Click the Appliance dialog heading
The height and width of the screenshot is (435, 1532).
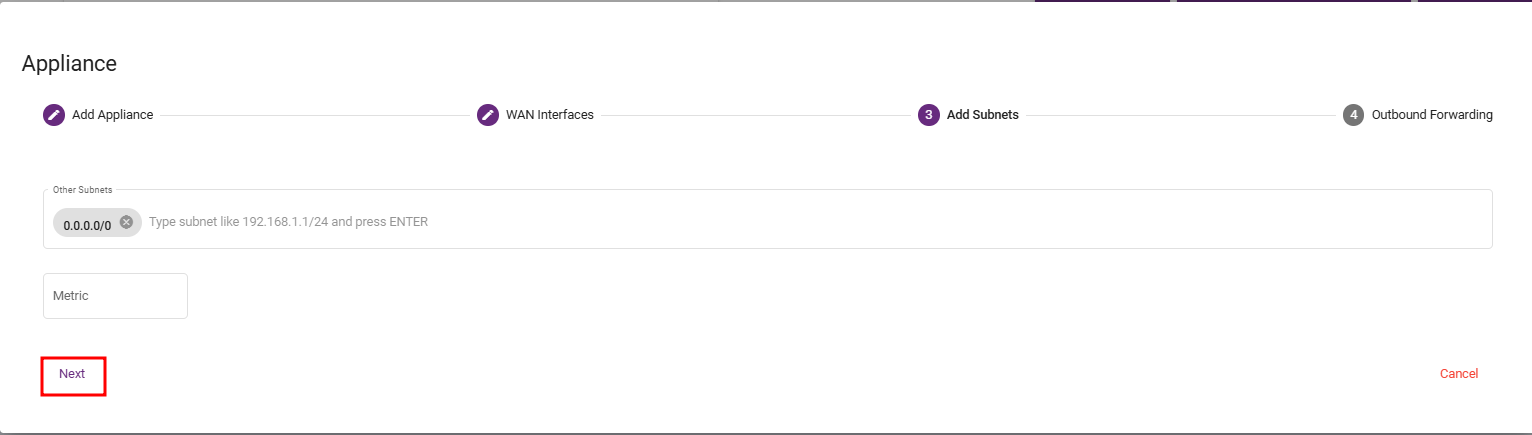[x=69, y=64]
